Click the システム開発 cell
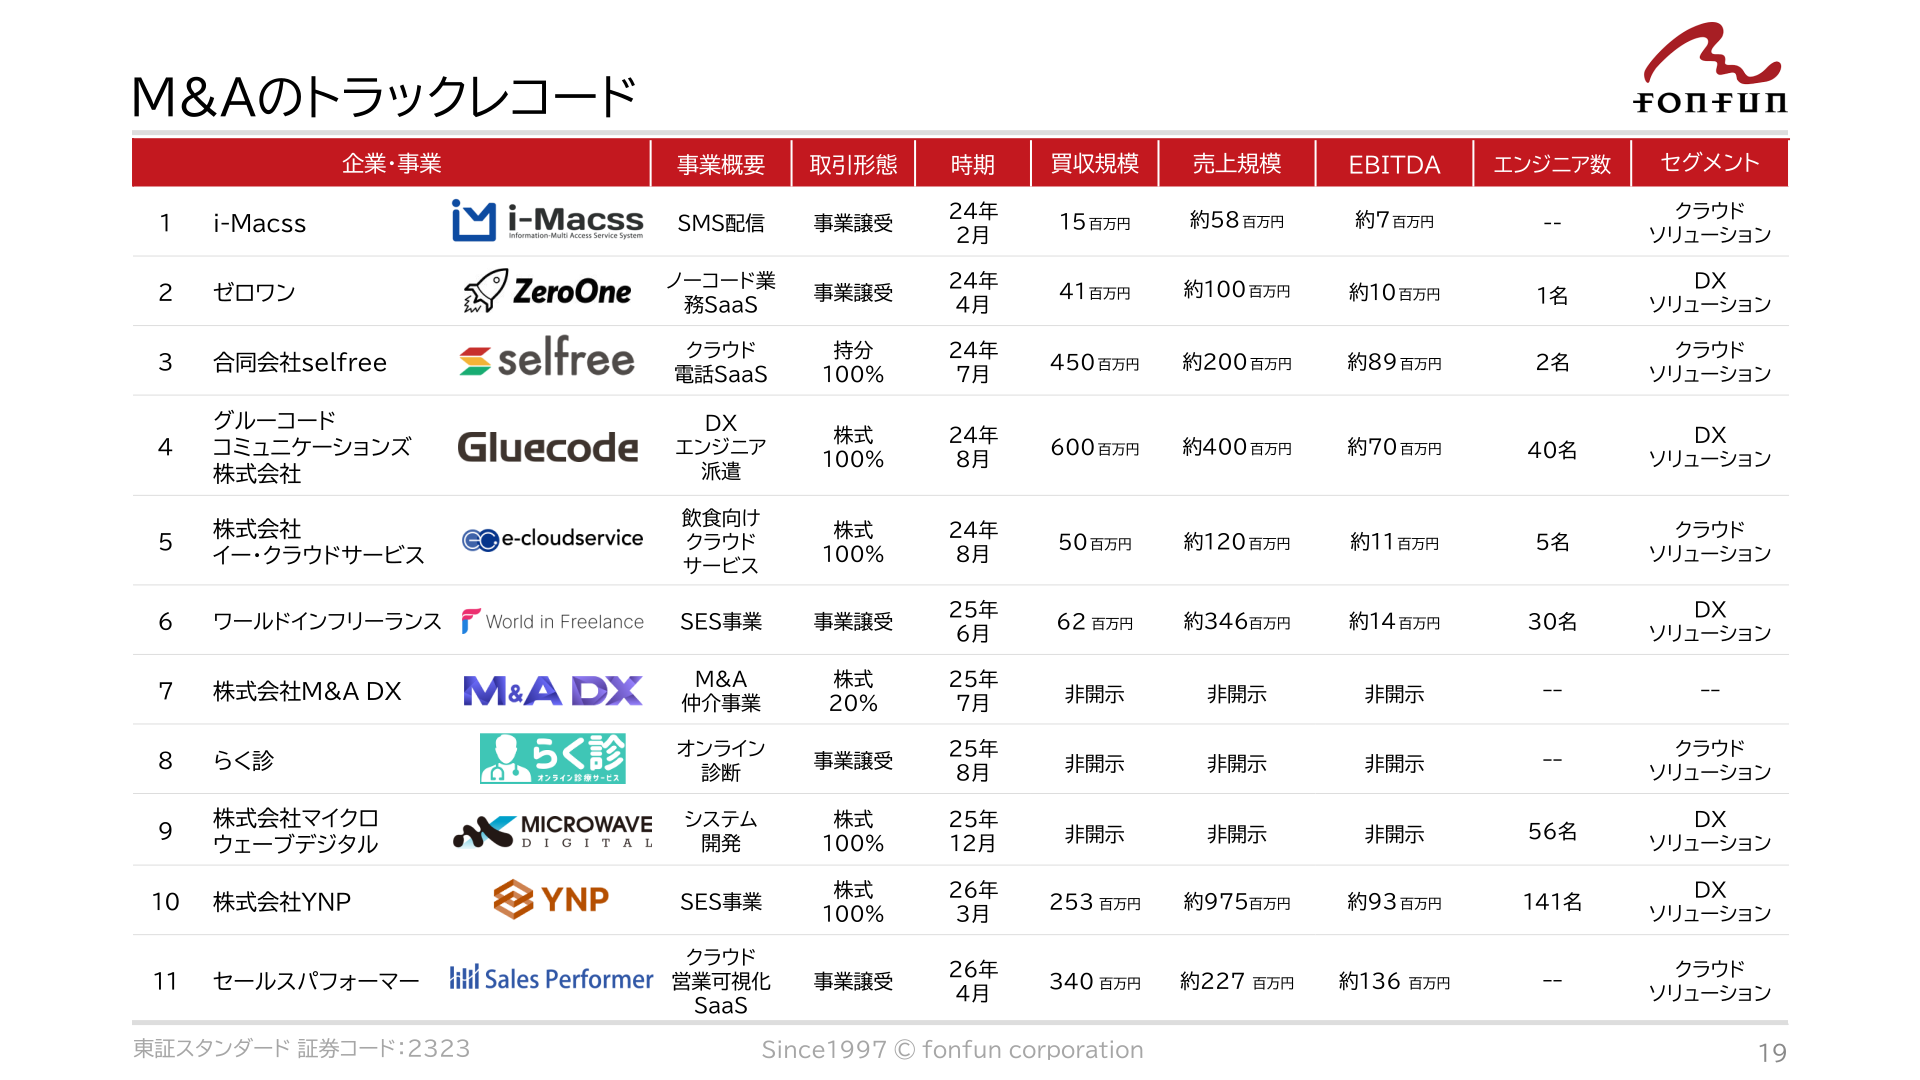 pos(721,831)
